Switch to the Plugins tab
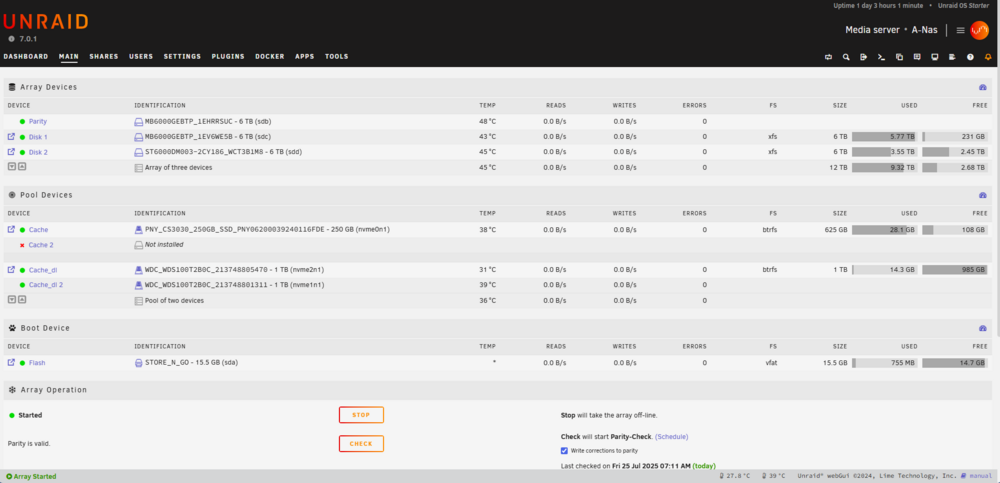Screen dimensions: 1000x483 [x=228, y=57]
